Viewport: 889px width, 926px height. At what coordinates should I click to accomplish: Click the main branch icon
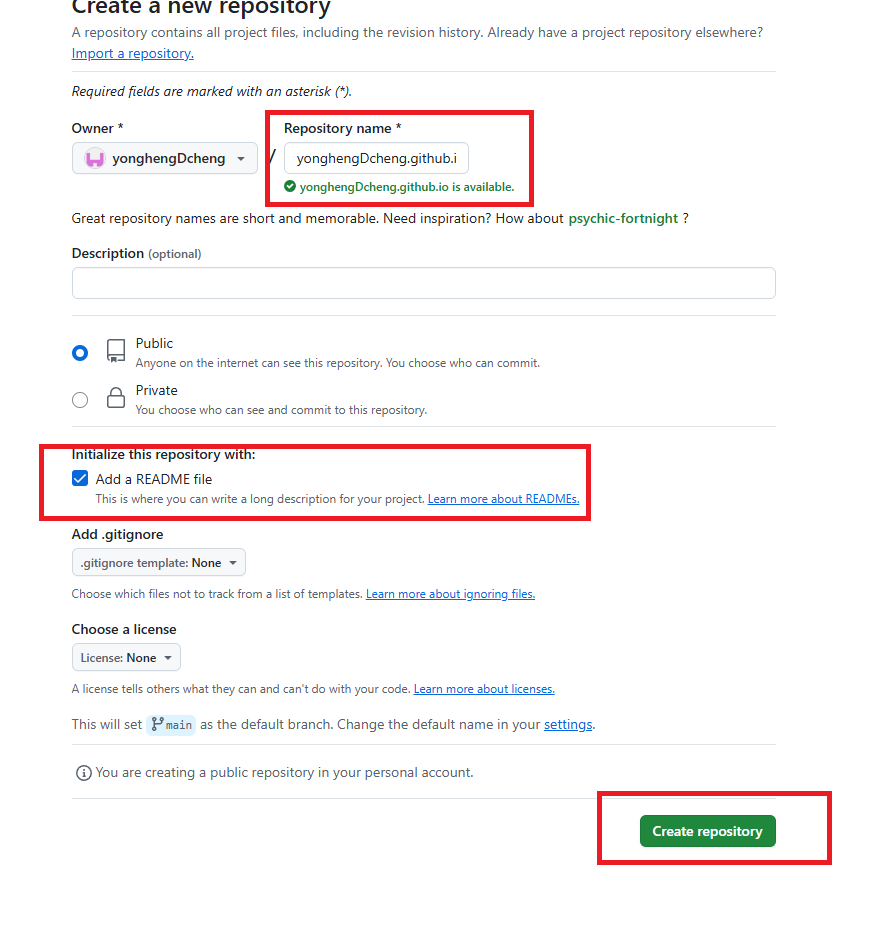158,724
